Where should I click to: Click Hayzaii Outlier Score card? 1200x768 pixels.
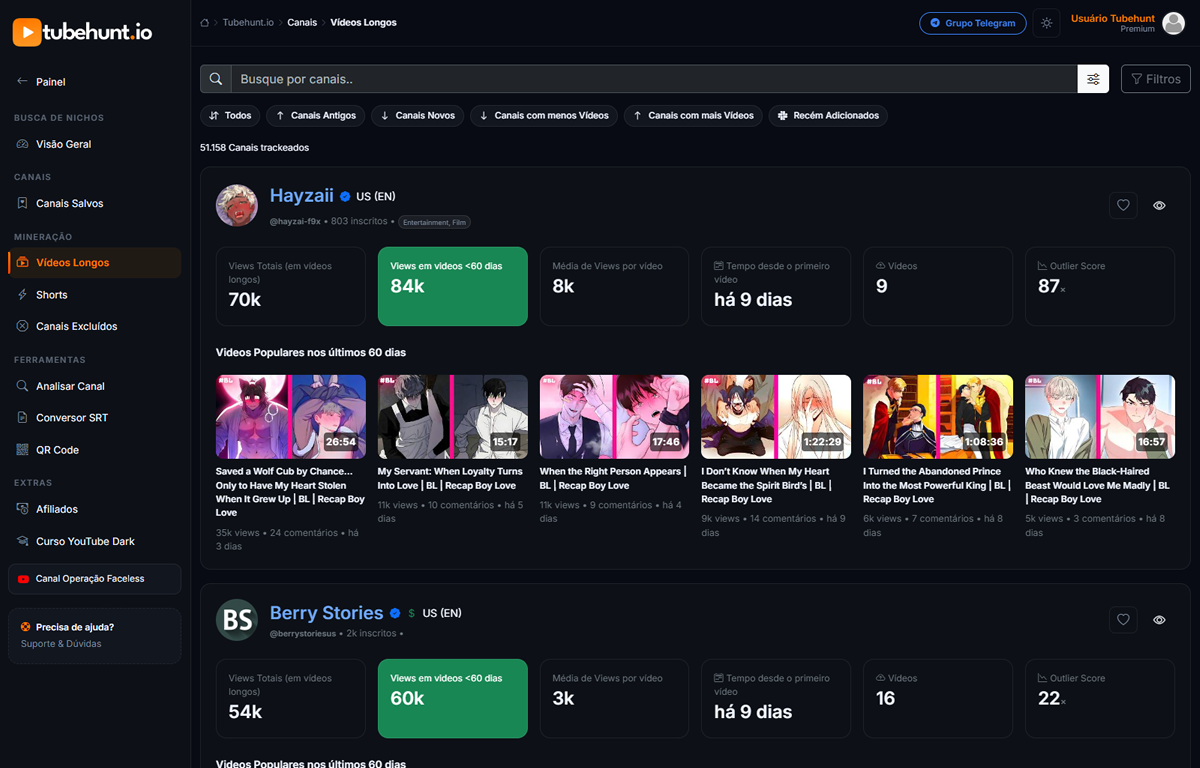(1100, 286)
